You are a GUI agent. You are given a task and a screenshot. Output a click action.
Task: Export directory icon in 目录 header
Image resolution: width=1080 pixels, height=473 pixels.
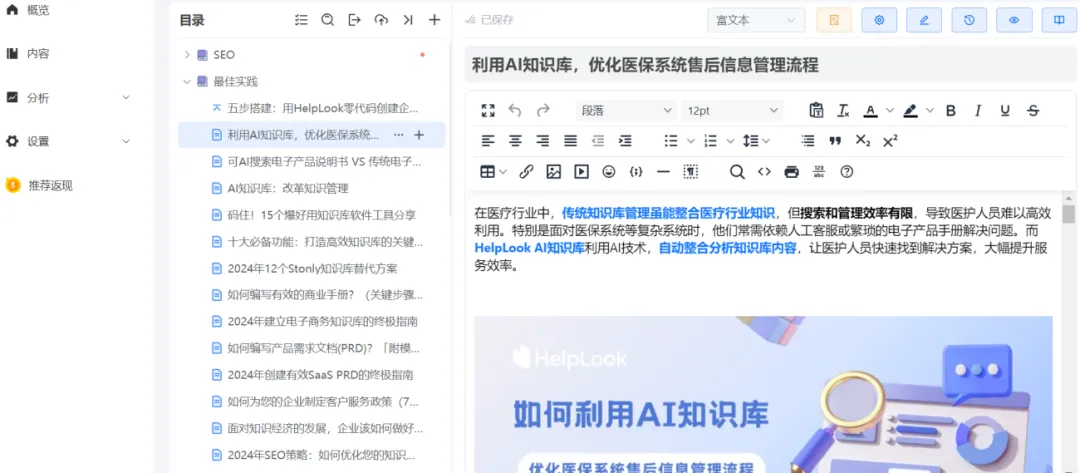(x=355, y=20)
